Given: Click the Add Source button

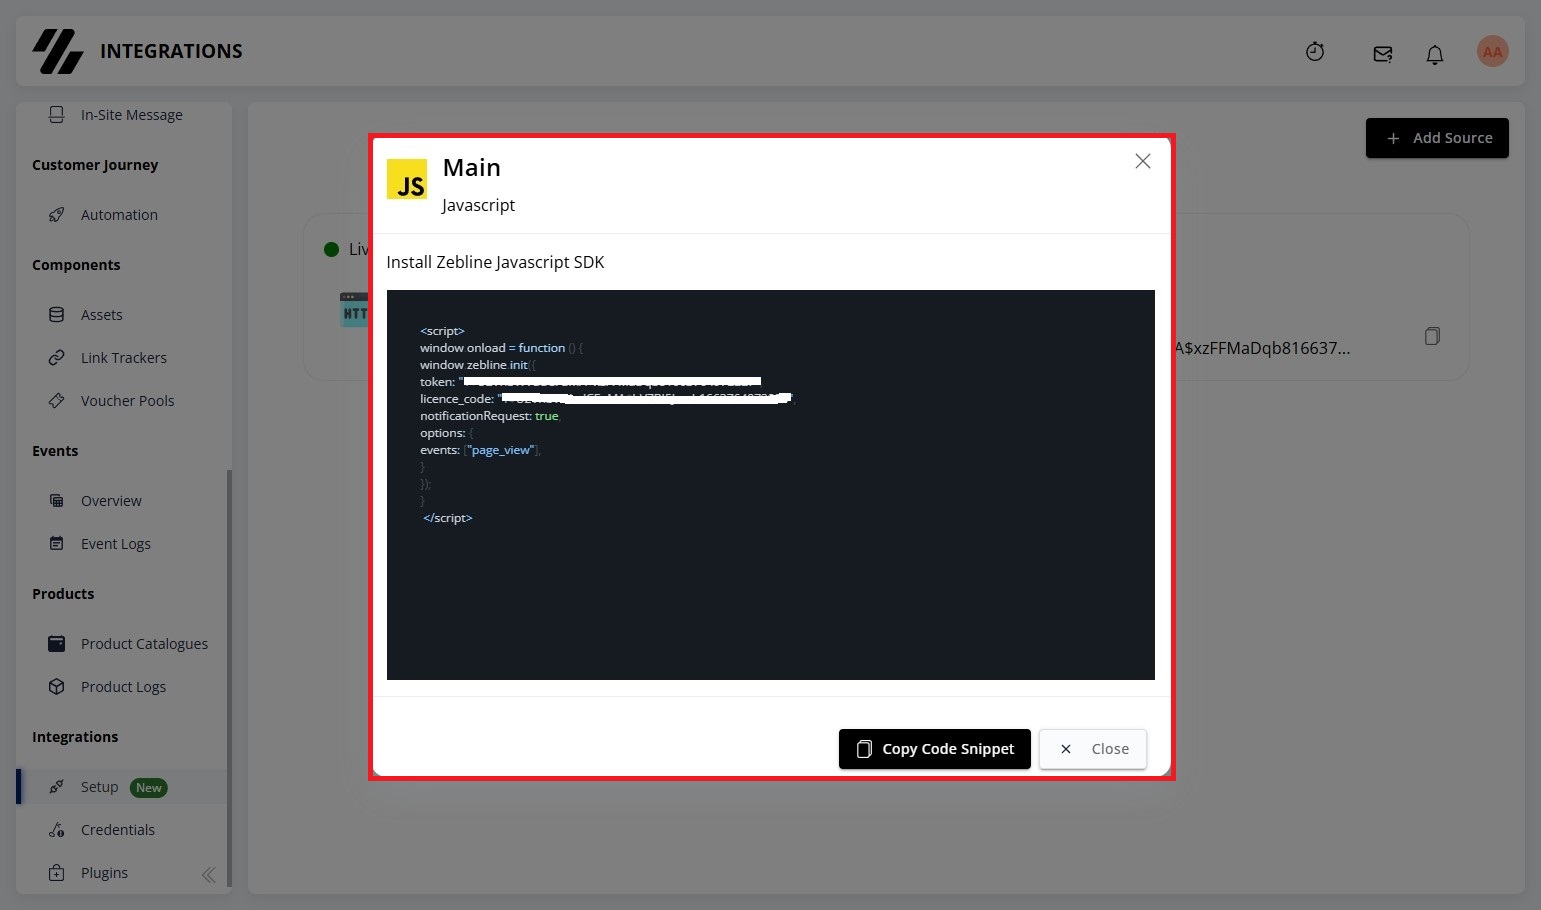Looking at the screenshot, I should click(1437, 138).
